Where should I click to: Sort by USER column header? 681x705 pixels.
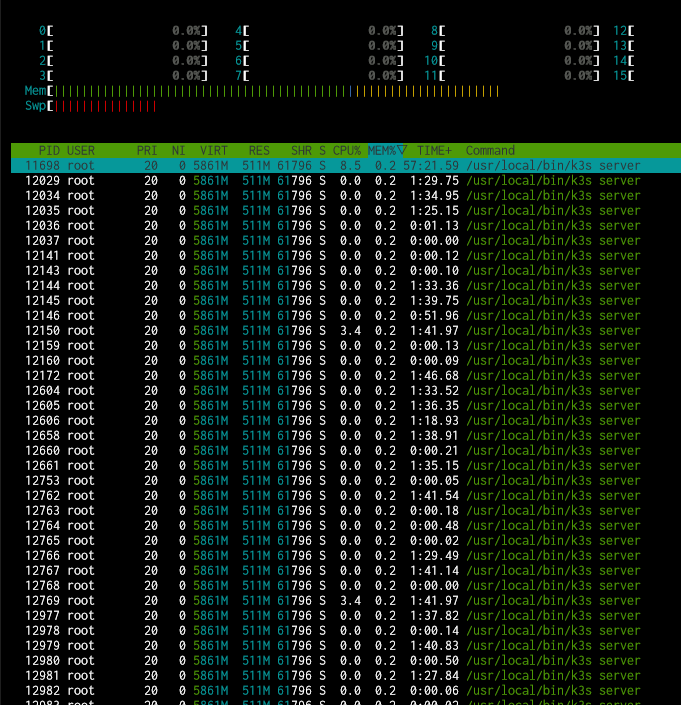(81, 151)
